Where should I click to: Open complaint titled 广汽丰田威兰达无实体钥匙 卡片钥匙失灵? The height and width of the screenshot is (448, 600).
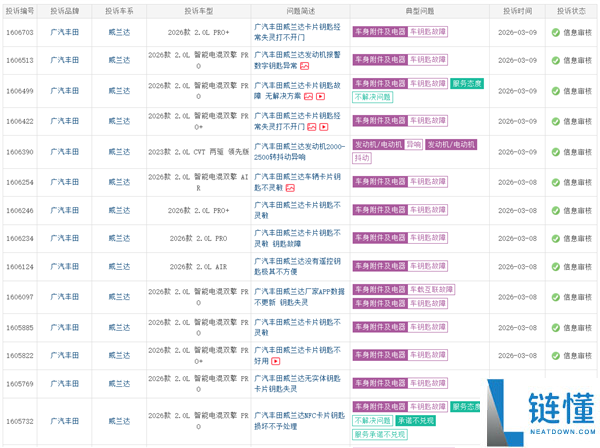point(297,384)
